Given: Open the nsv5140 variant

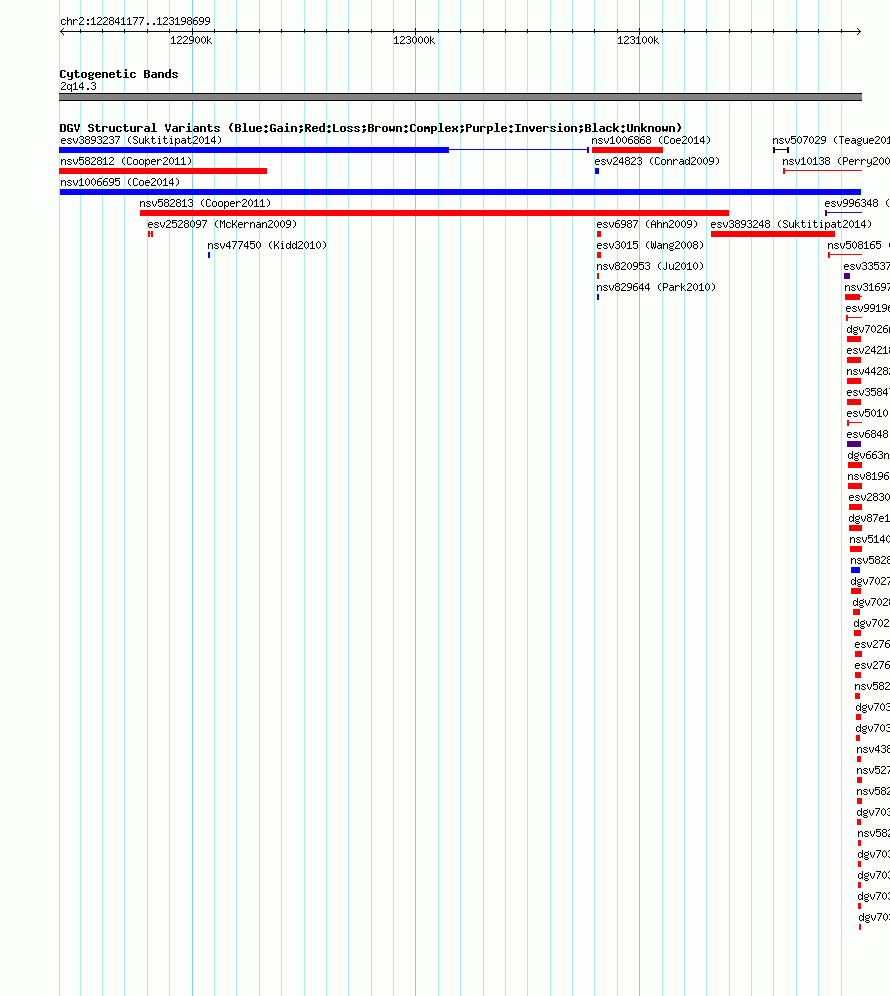Looking at the screenshot, I should pyautogui.click(x=856, y=548).
